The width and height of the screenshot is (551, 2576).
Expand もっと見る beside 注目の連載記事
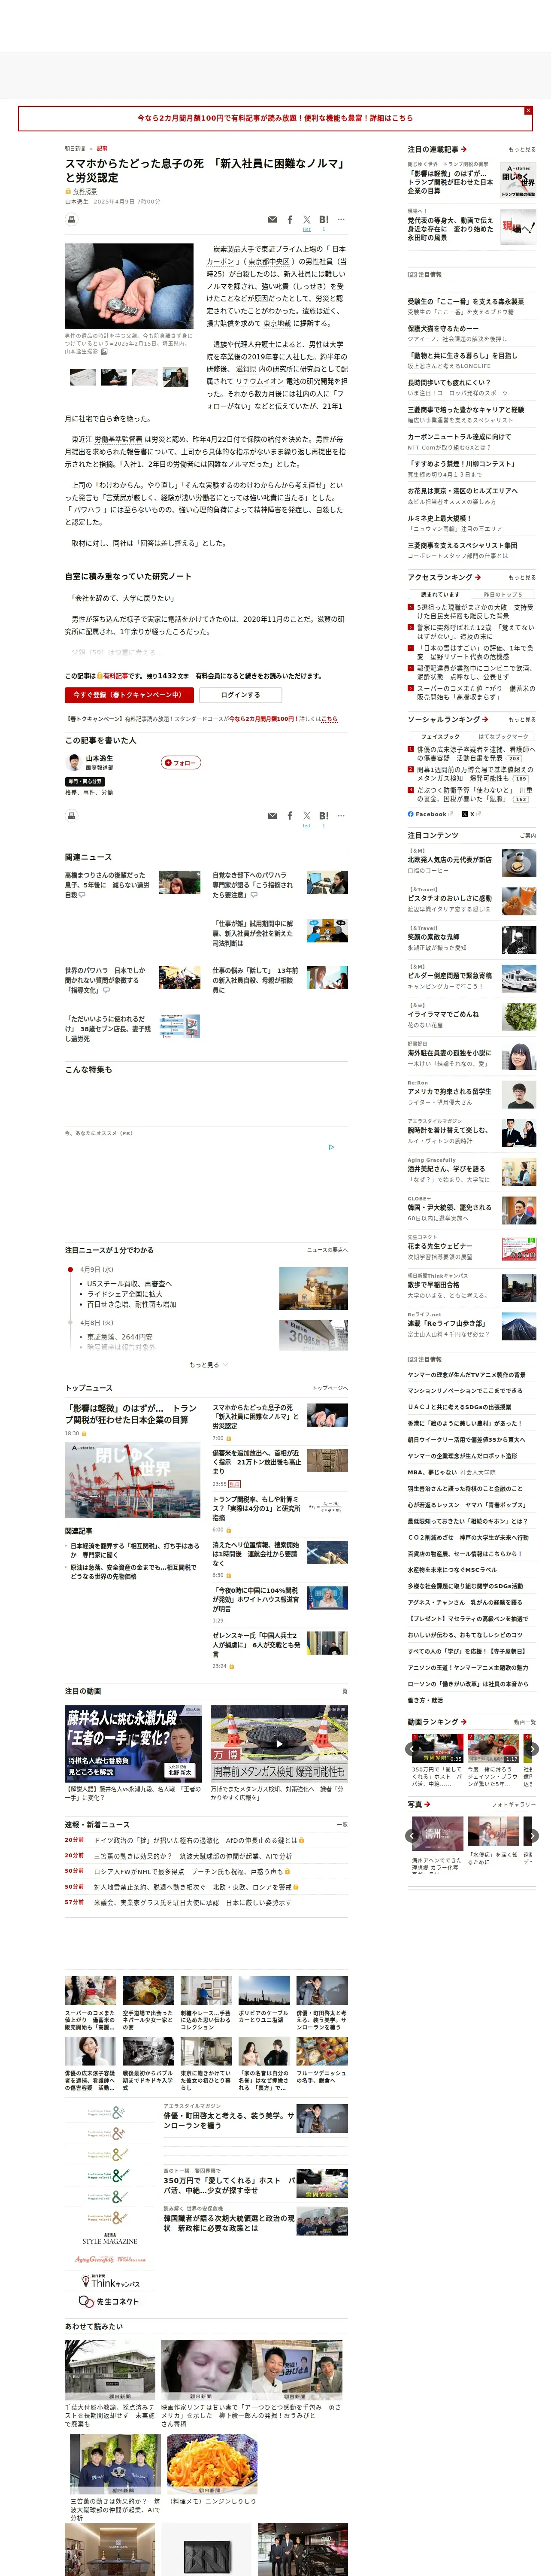[521, 149]
